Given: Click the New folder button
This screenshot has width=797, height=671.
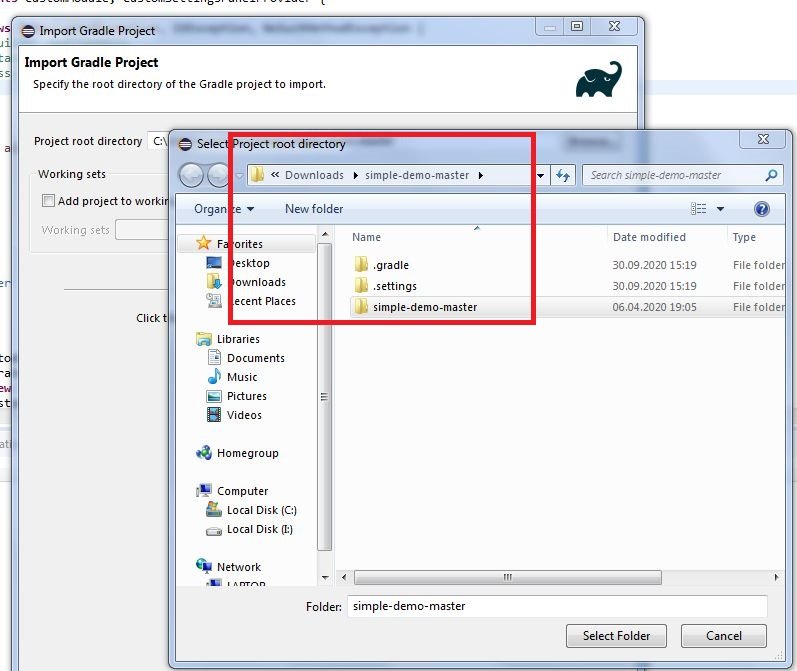Looking at the screenshot, I should [313, 209].
